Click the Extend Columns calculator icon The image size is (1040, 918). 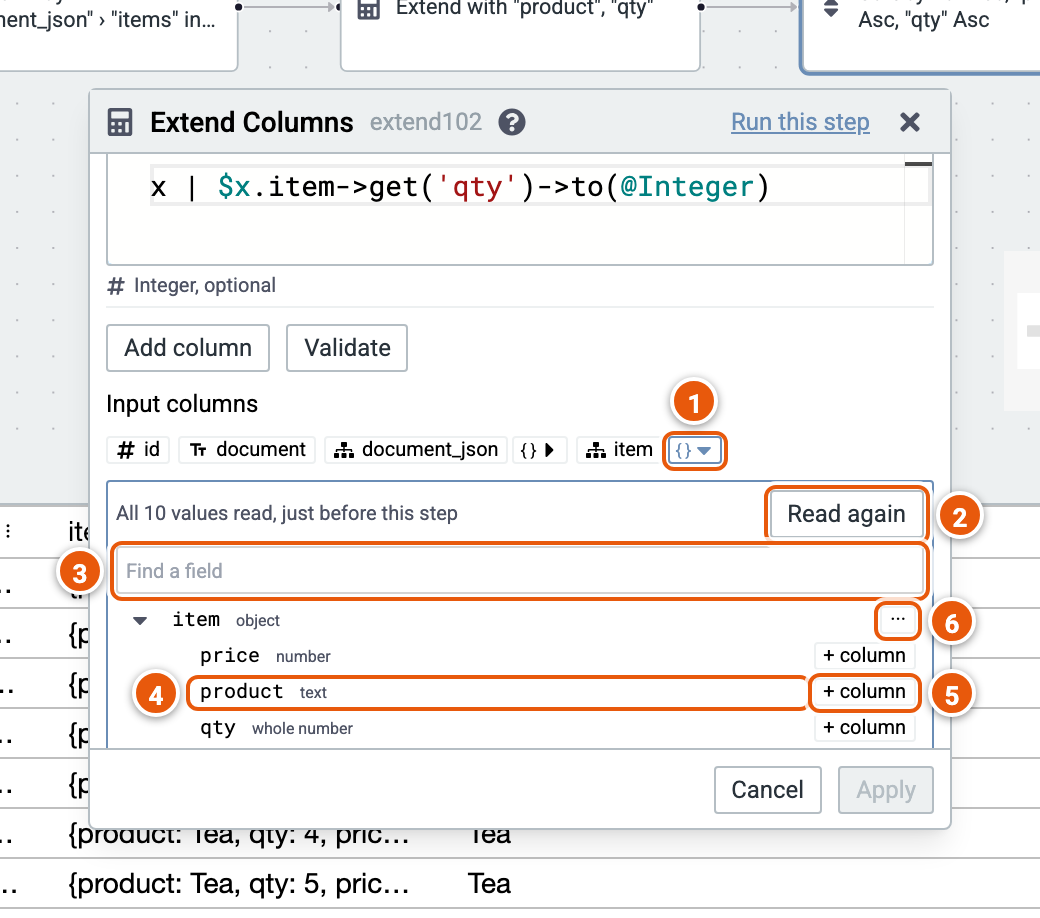pos(120,123)
